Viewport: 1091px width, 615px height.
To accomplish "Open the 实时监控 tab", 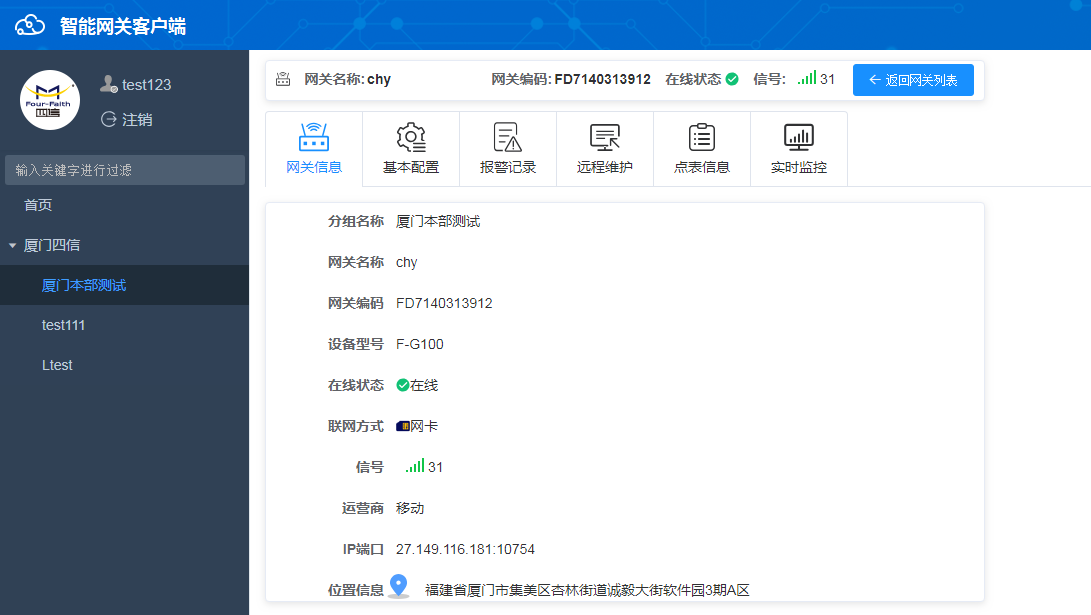I will 799,149.
